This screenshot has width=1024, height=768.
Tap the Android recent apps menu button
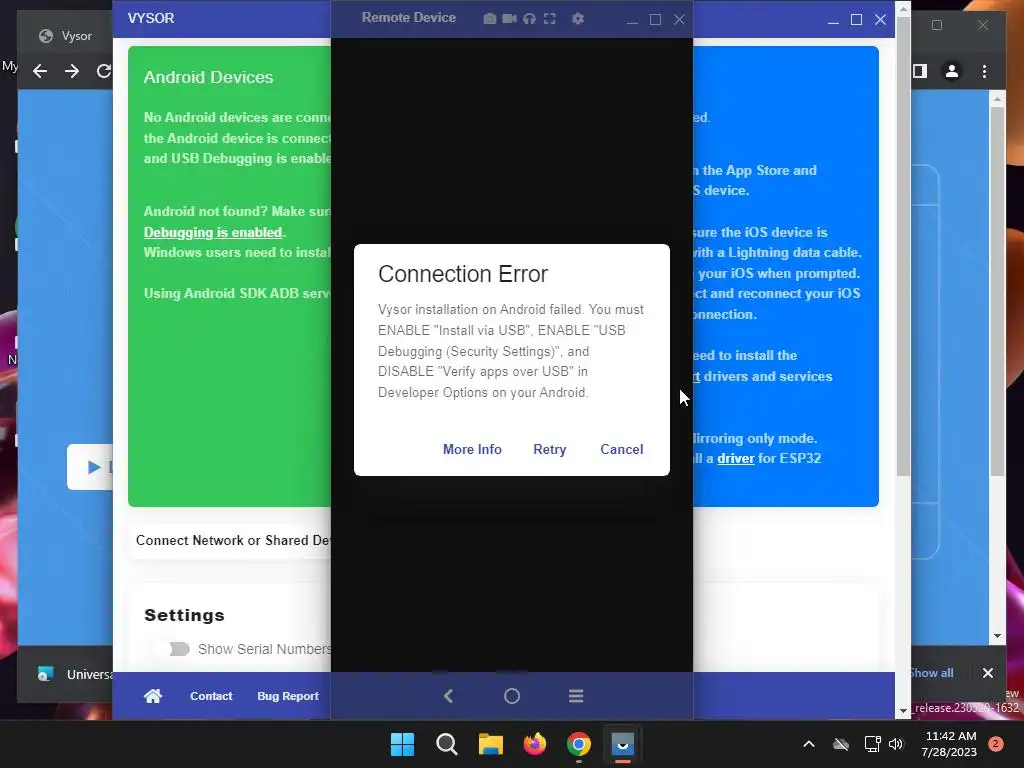(x=576, y=696)
